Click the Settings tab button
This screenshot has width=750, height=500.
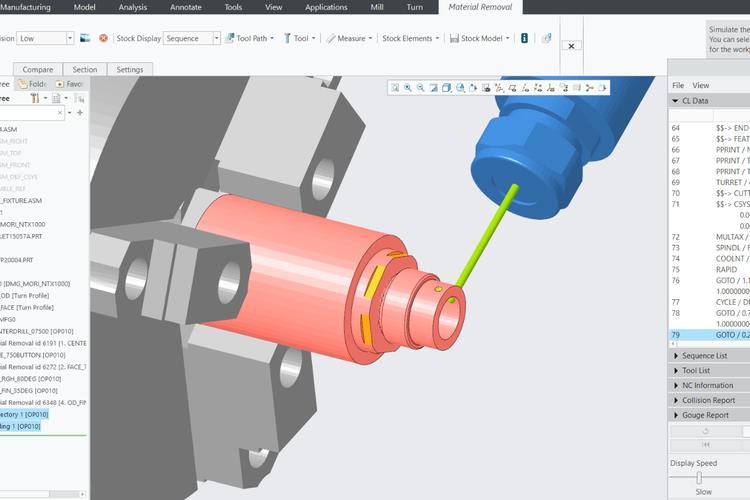point(129,70)
